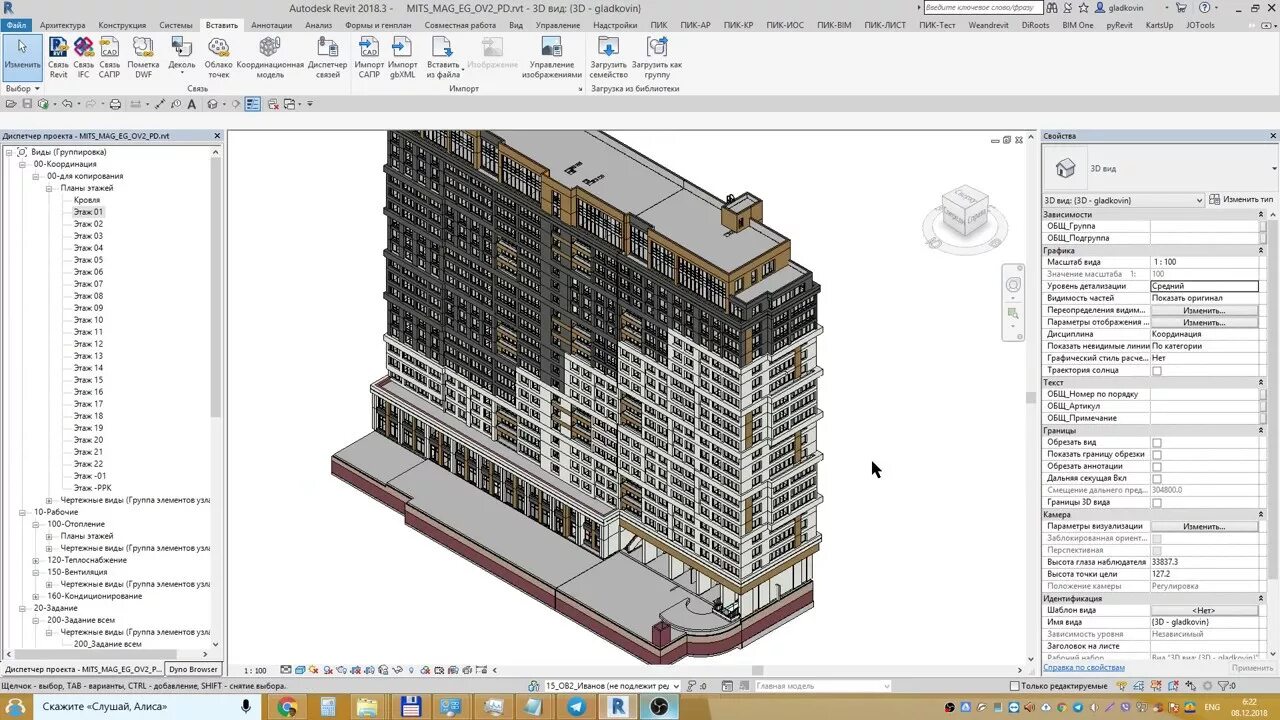
Task: Click the Связь САПР tool
Action: tap(109, 57)
